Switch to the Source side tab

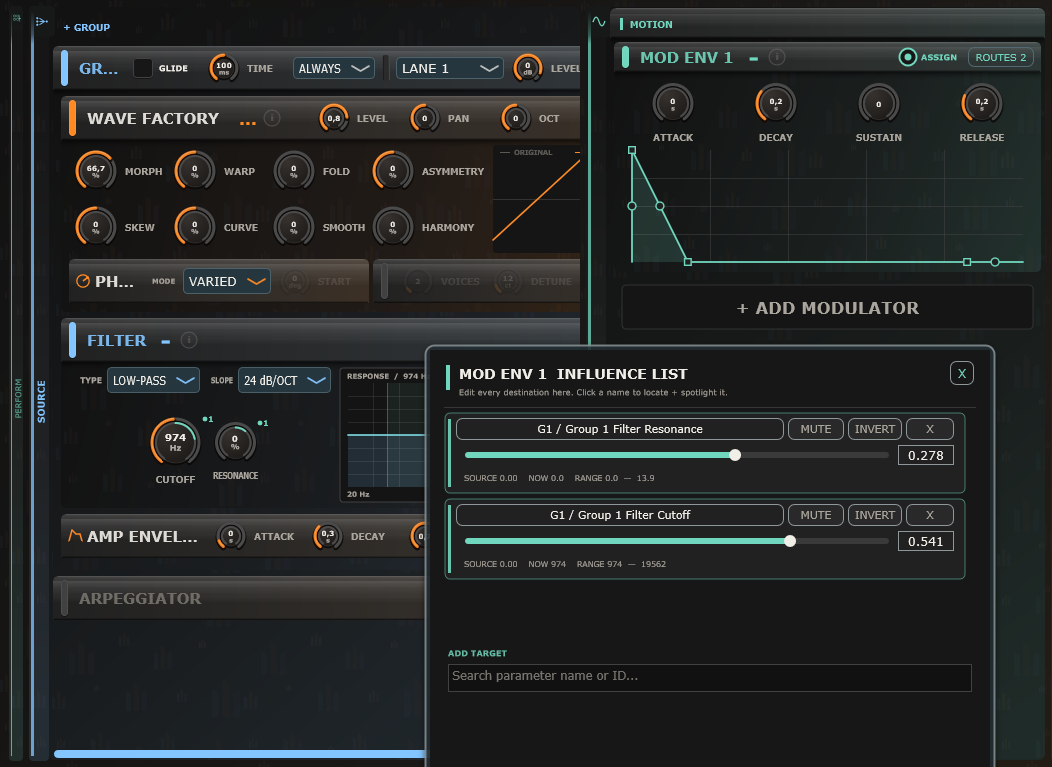pos(41,402)
